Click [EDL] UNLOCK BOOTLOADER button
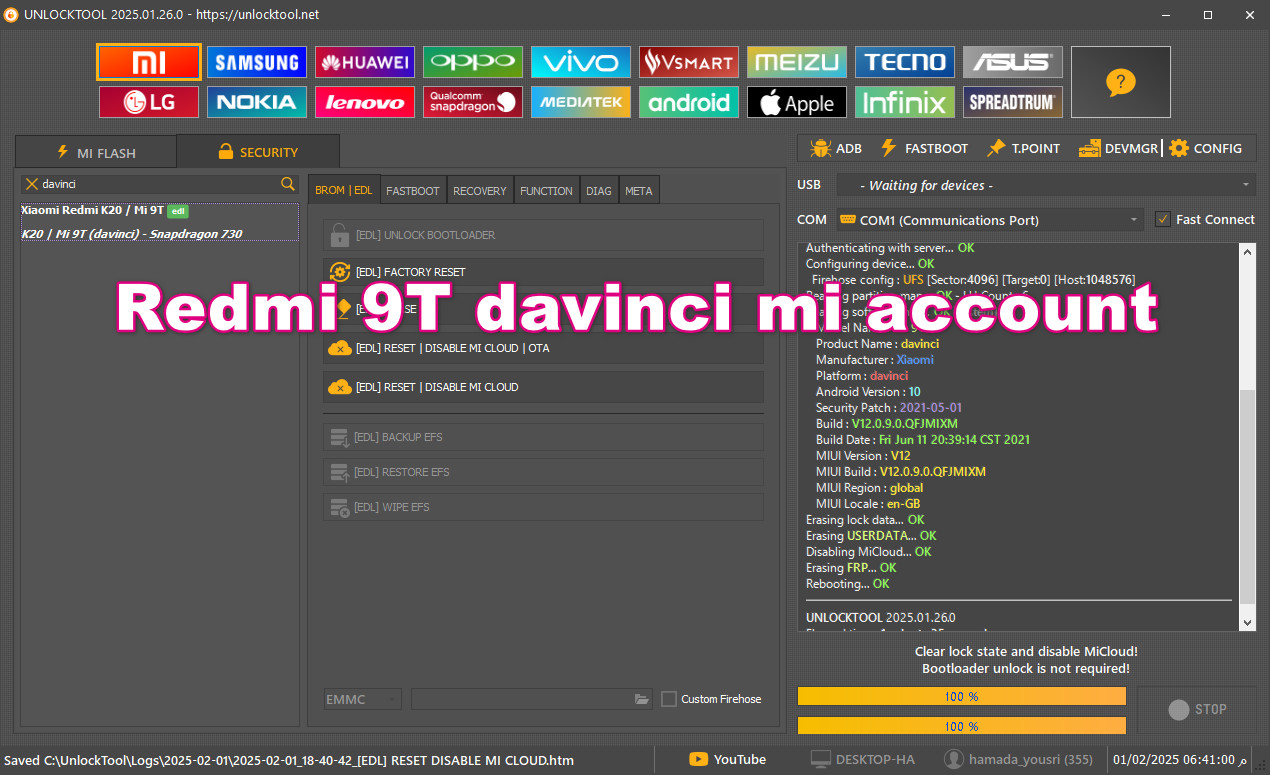Viewport: 1270px width, 775px height. click(x=543, y=235)
